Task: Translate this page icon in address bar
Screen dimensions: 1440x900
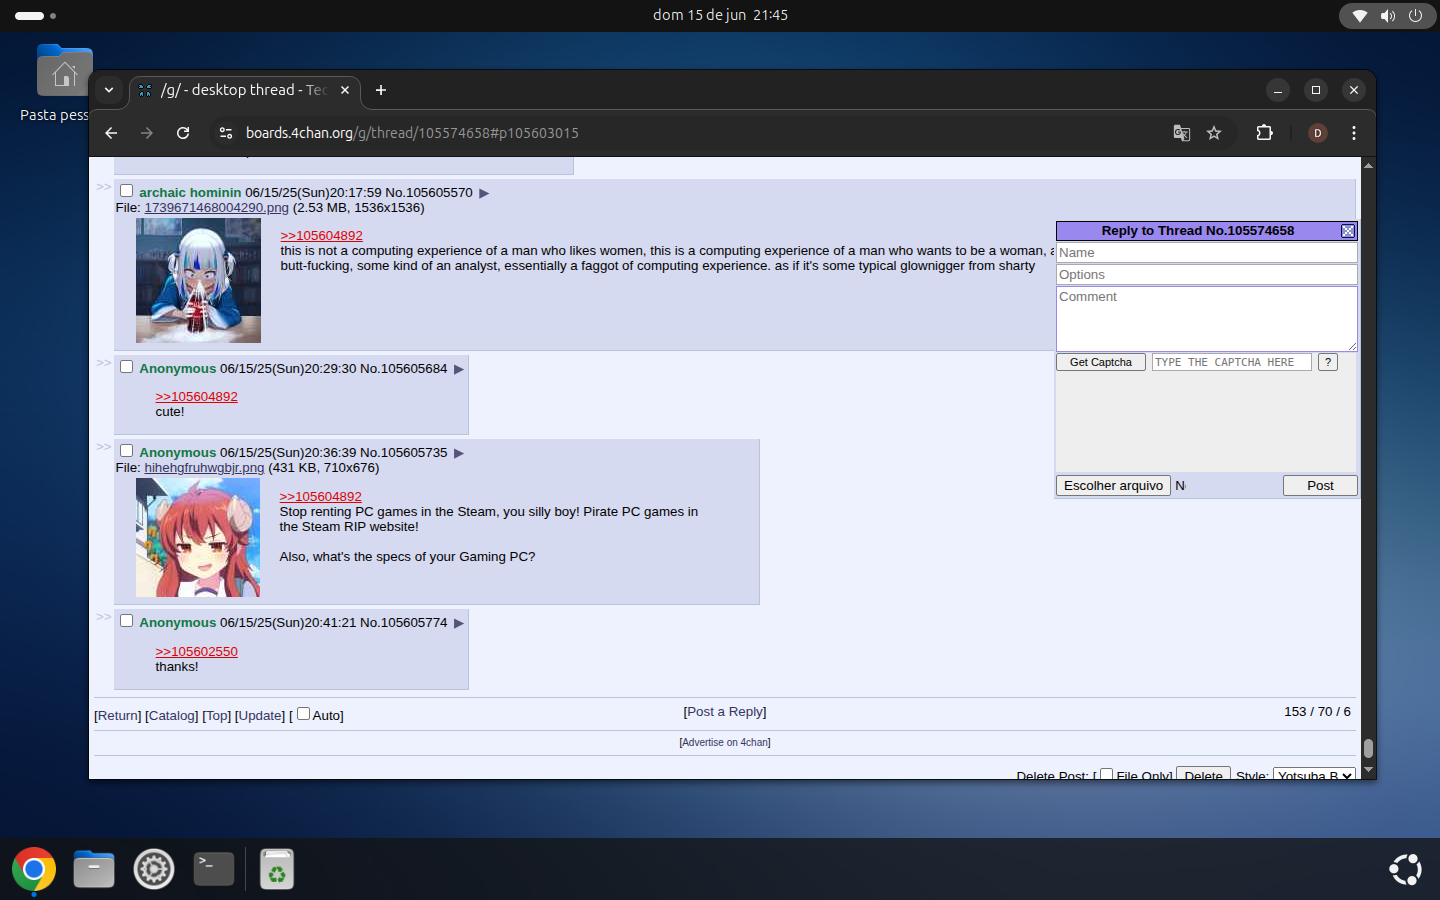Action: pos(1181,133)
